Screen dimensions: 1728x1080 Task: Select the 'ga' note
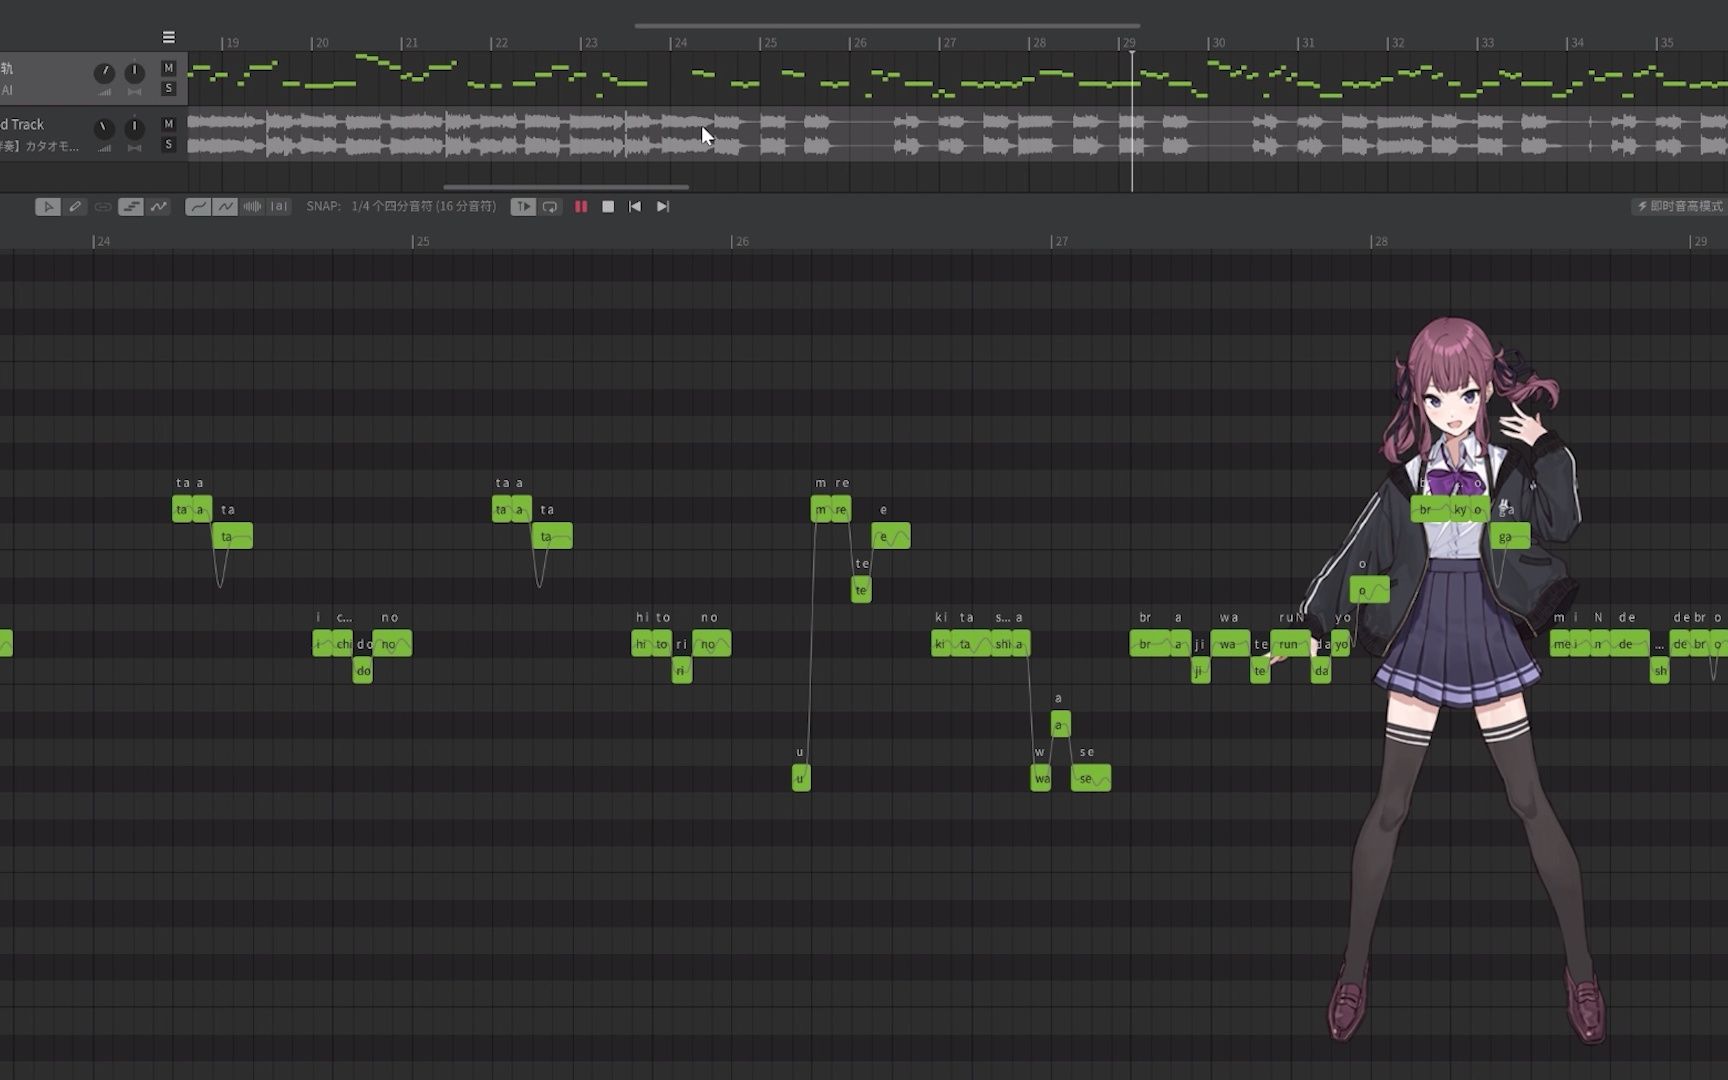click(x=1510, y=537)
